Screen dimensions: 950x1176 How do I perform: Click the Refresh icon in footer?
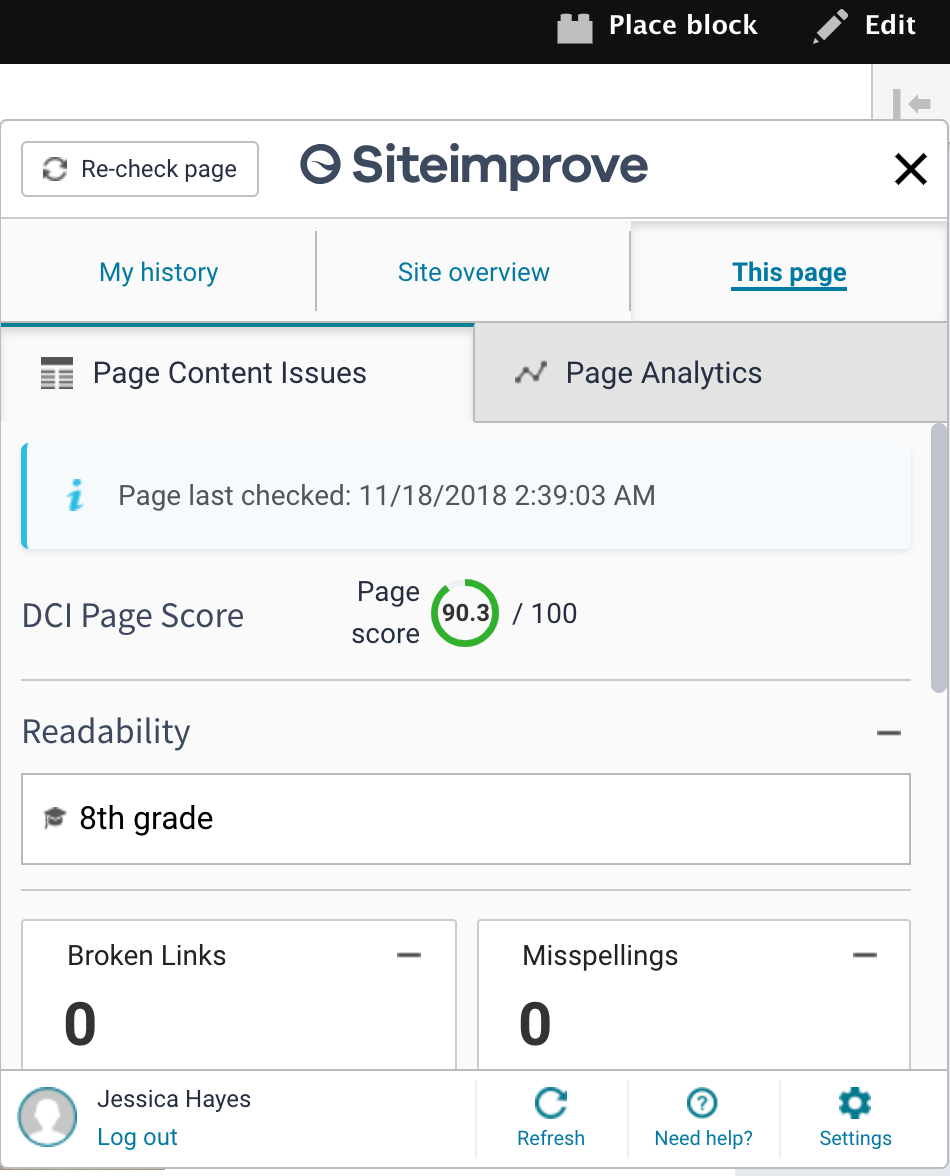pos(550,1103)
